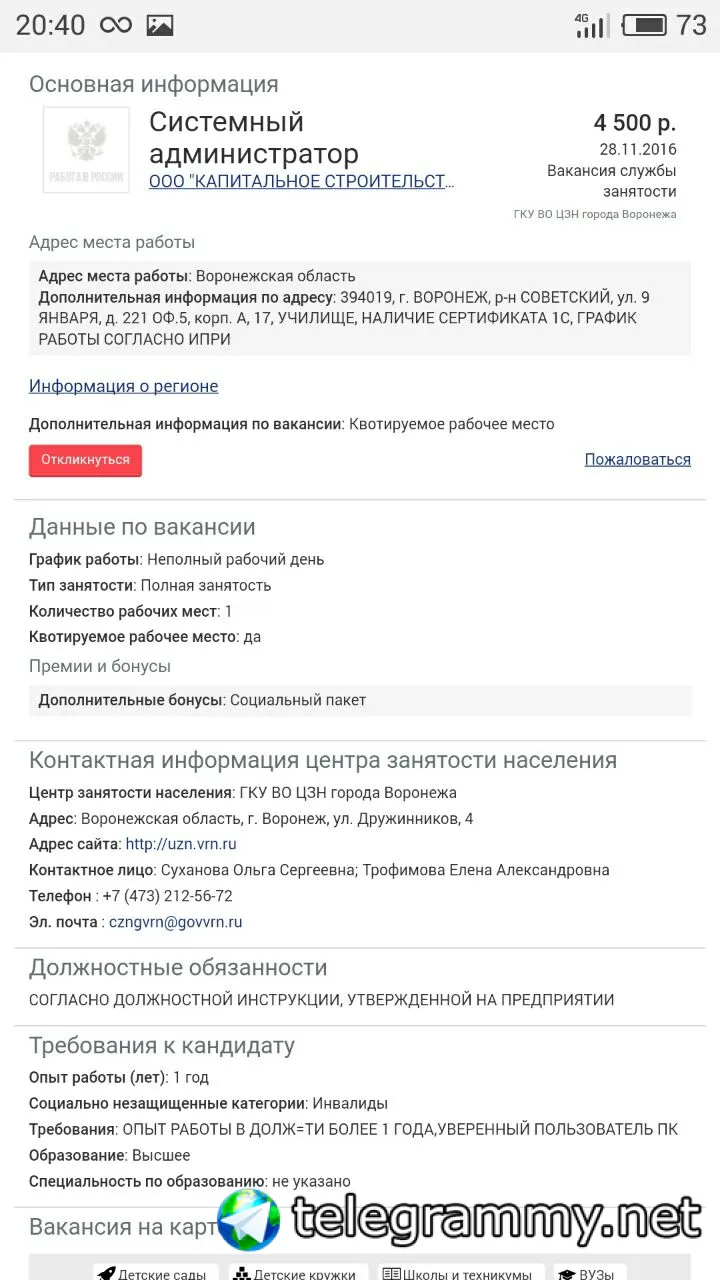This screenshot has width=720, height=1280.
Task: Tap the image notification icon in status bar
Action: point(160,25)
